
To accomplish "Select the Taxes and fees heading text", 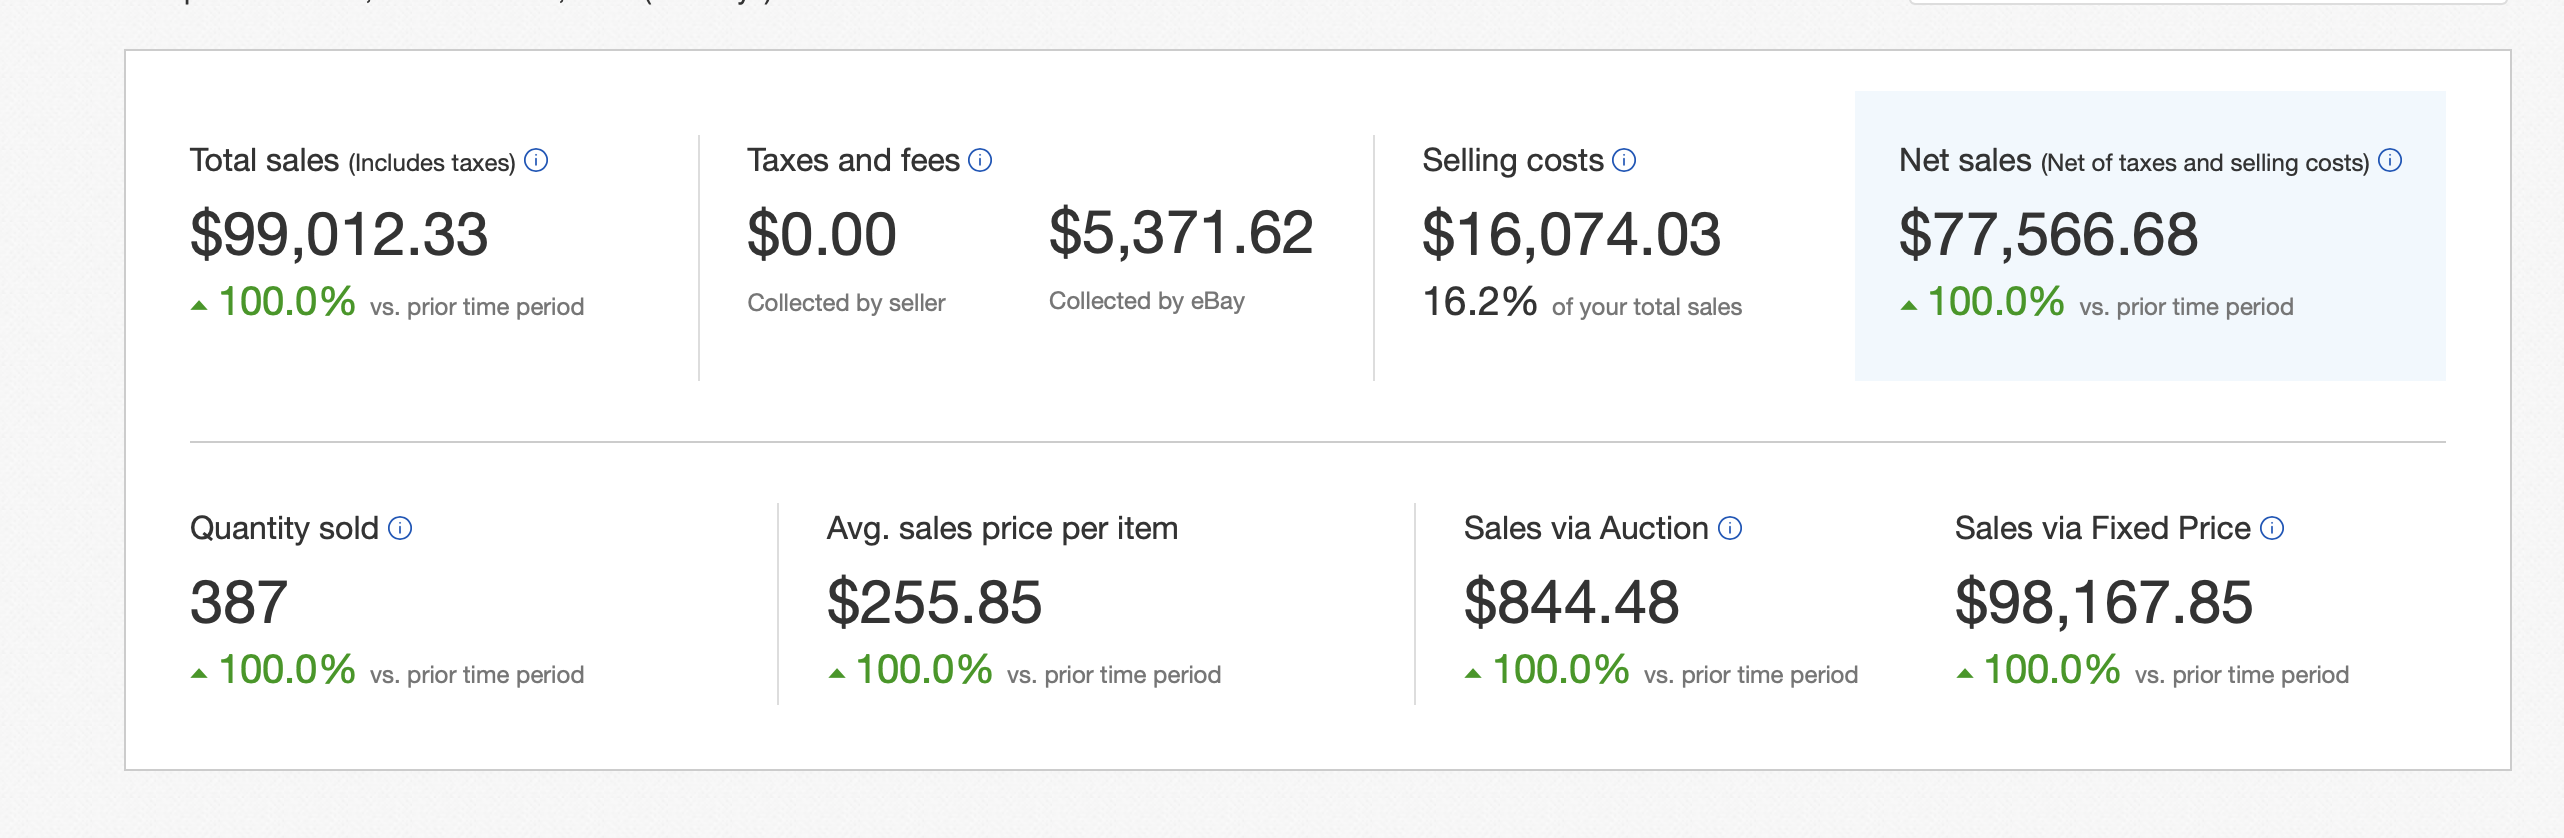I will (853, 160).
